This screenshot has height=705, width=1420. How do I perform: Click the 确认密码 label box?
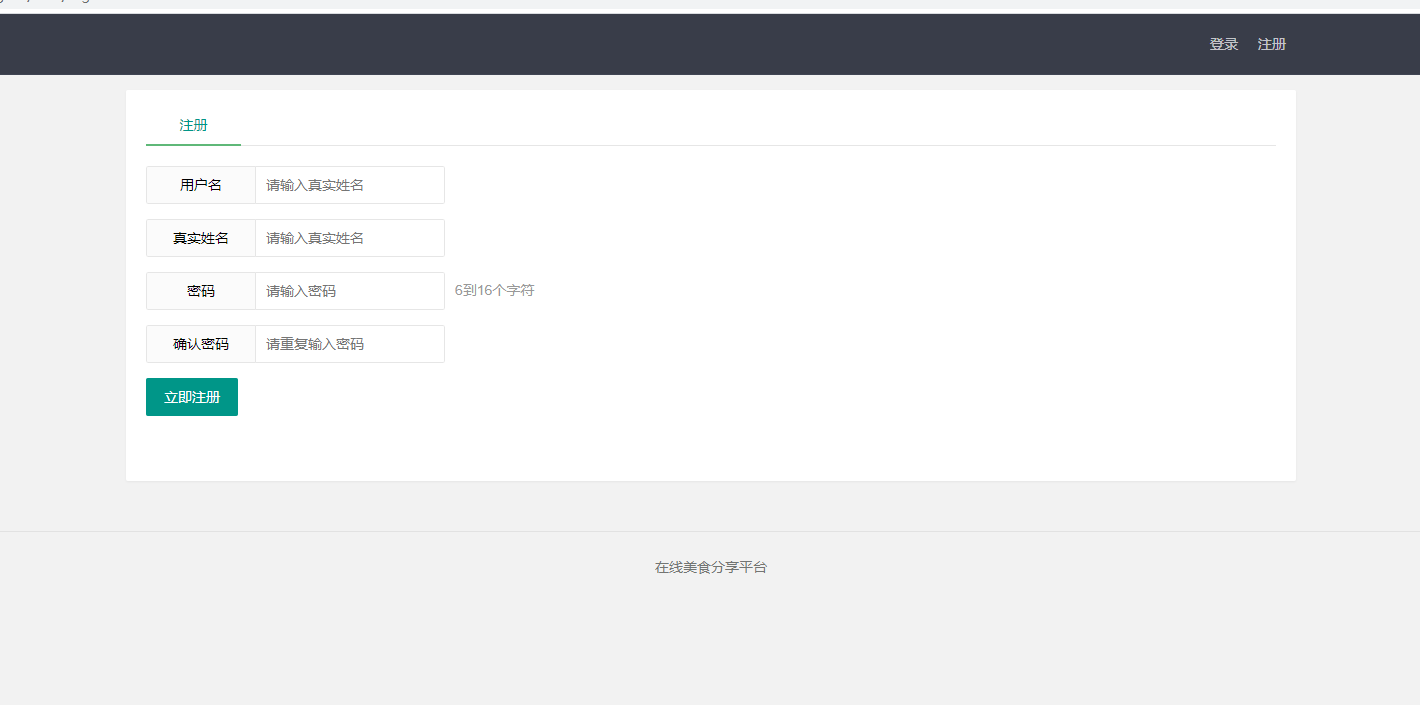201,344
